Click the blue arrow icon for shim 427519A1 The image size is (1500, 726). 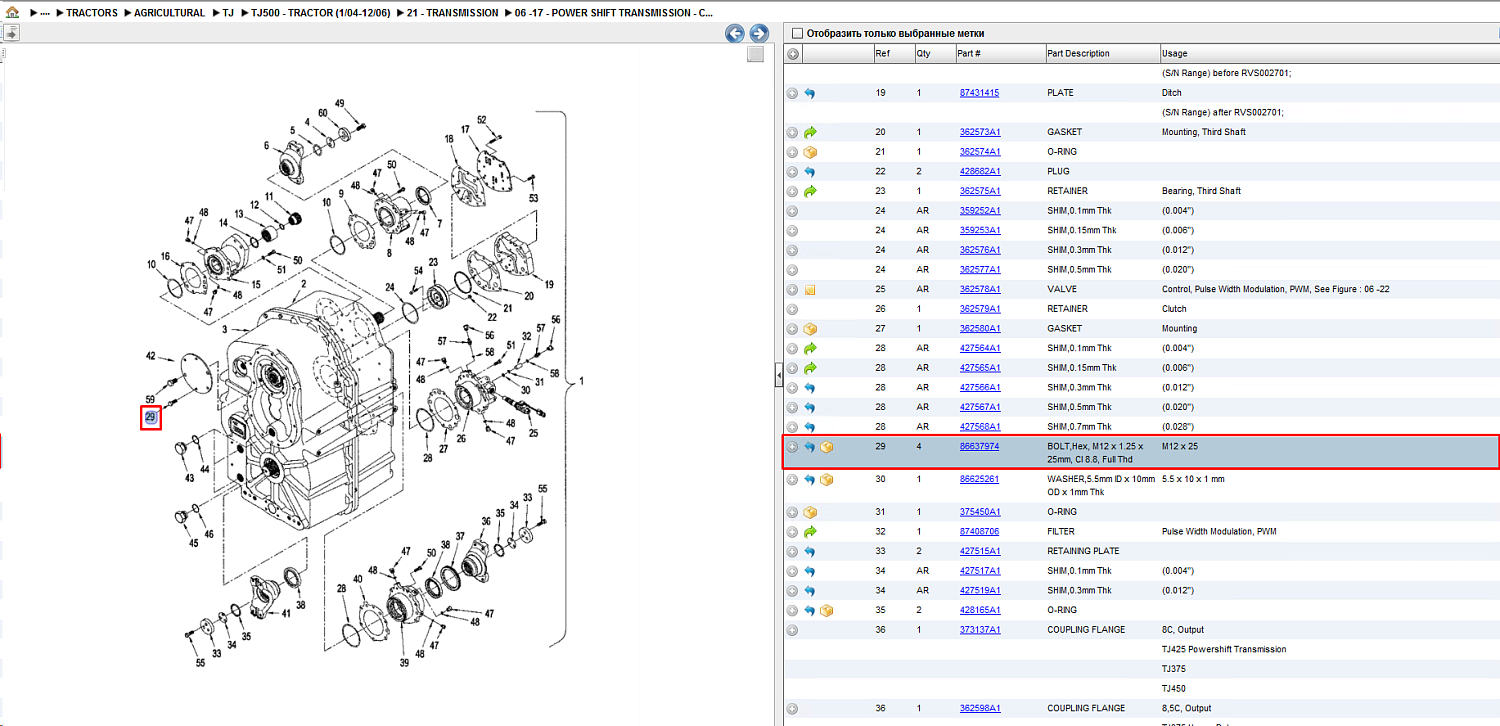tap(810, 591)
